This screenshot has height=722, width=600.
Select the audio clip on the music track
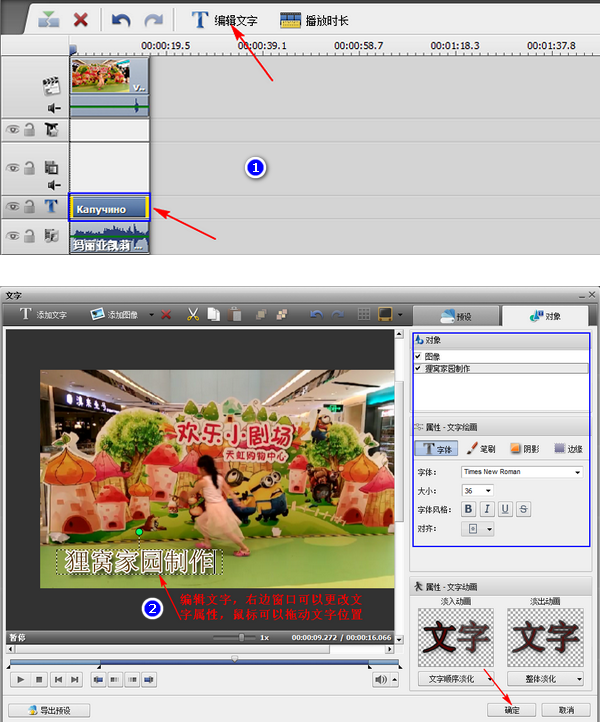110,238
